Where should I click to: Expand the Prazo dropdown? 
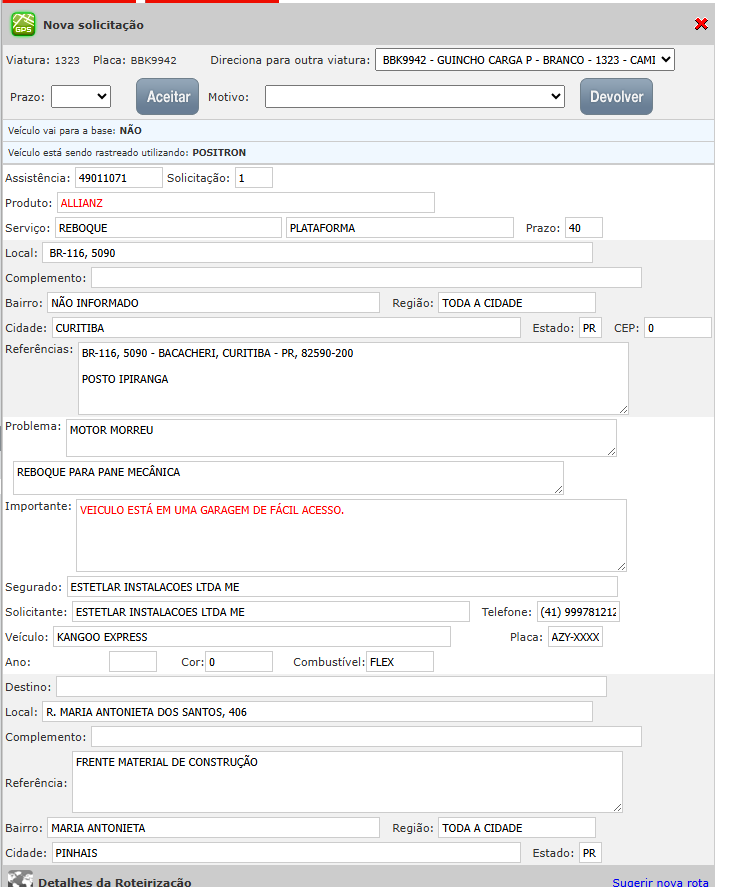point(81,96)
